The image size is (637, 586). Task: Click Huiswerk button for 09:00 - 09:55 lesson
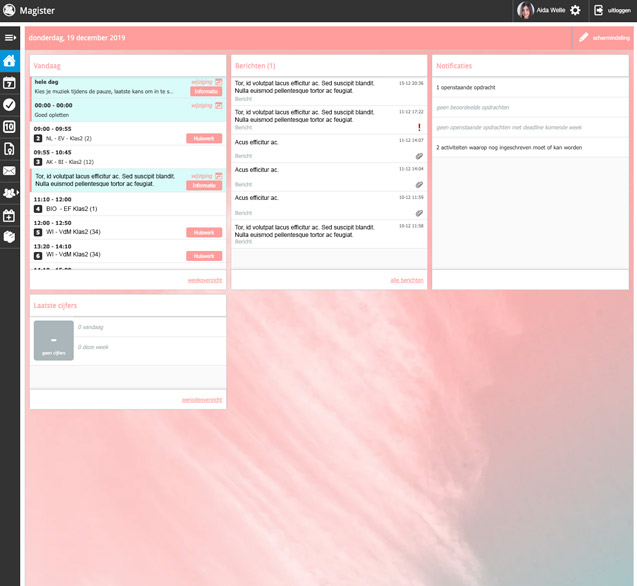(x=204, y=139)
